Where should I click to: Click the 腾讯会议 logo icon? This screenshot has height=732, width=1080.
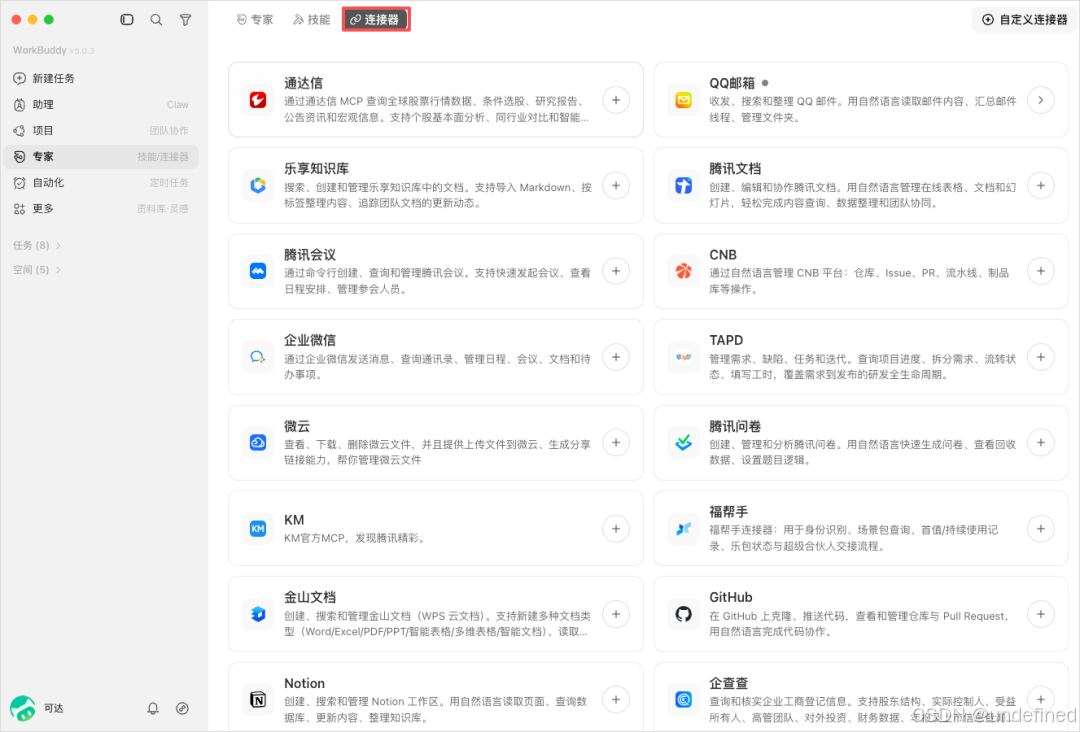pyautogui.click(x=258, y=271)
